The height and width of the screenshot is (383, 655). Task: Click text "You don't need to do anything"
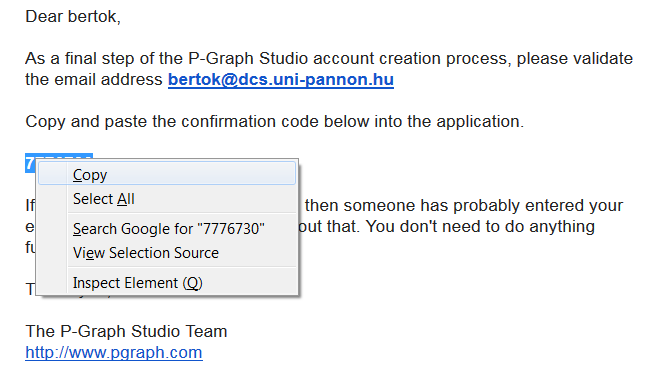(480, 226)
